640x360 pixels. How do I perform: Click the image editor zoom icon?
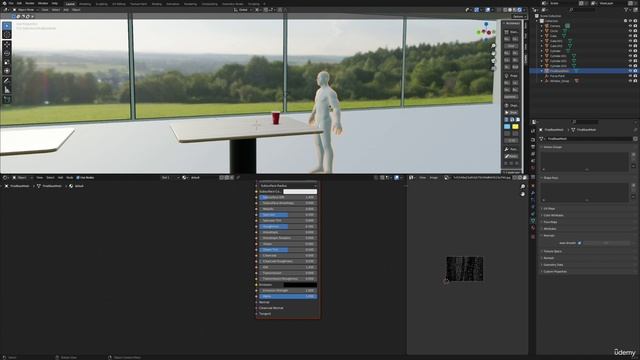pyautogui.click(x=523, y=187)
